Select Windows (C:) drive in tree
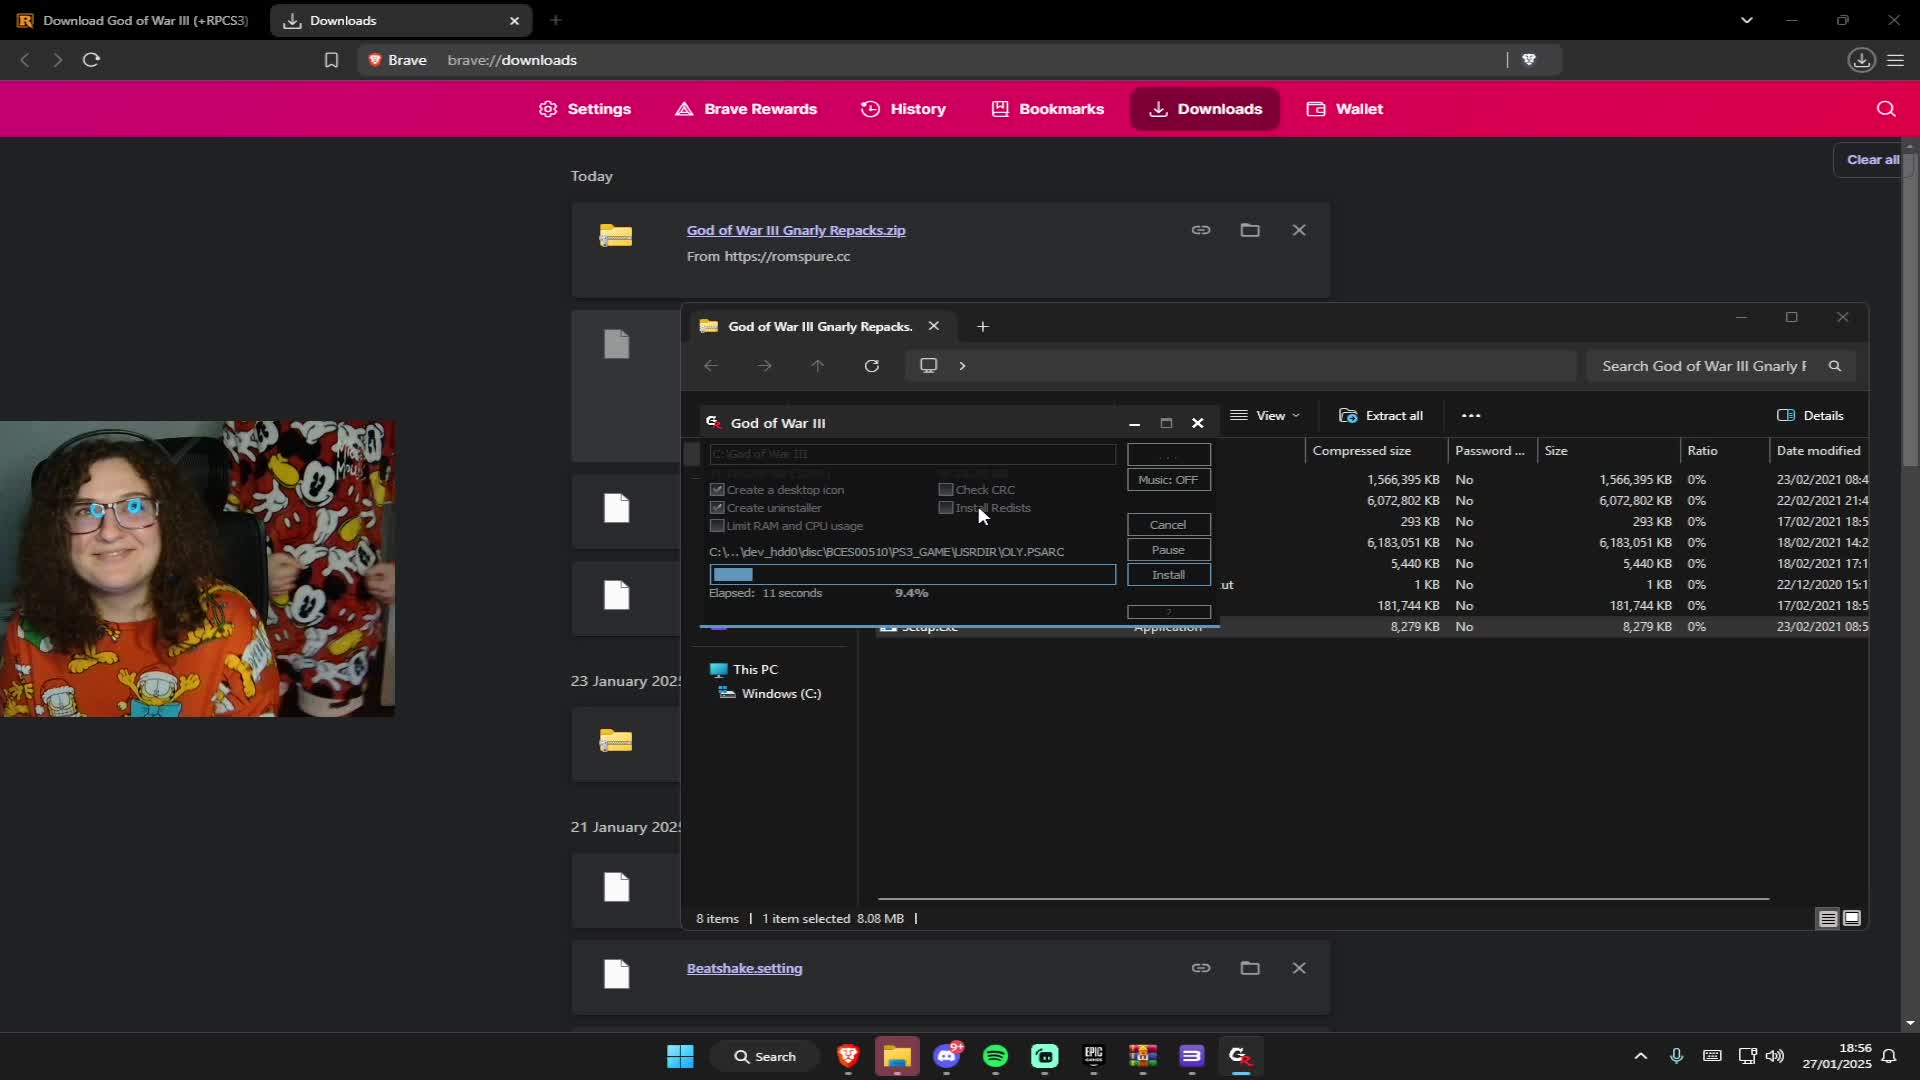 click(x=770, y=694)
